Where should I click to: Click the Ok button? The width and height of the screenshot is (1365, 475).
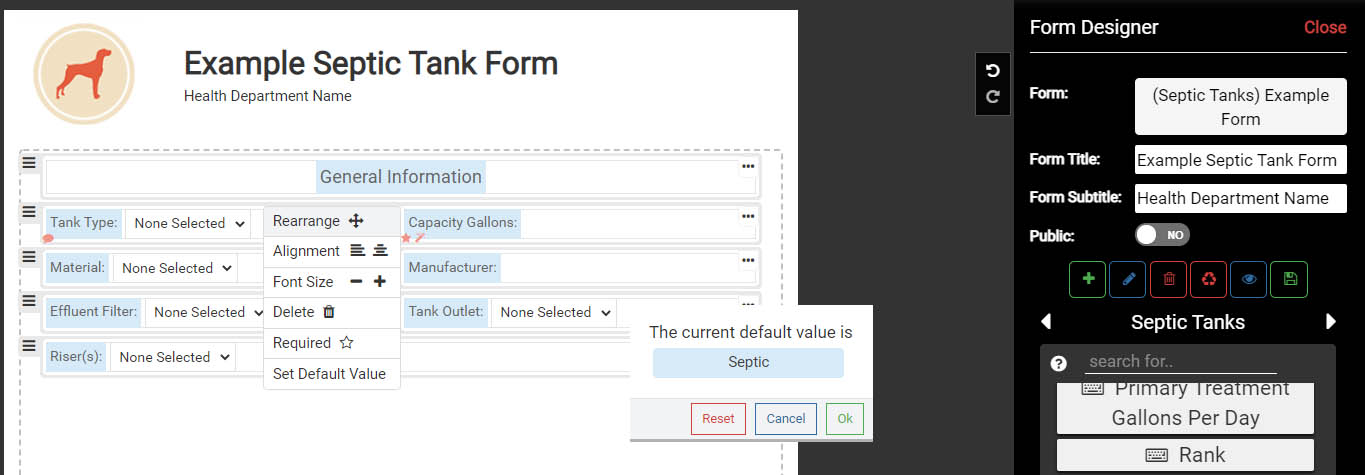point(845,419)
